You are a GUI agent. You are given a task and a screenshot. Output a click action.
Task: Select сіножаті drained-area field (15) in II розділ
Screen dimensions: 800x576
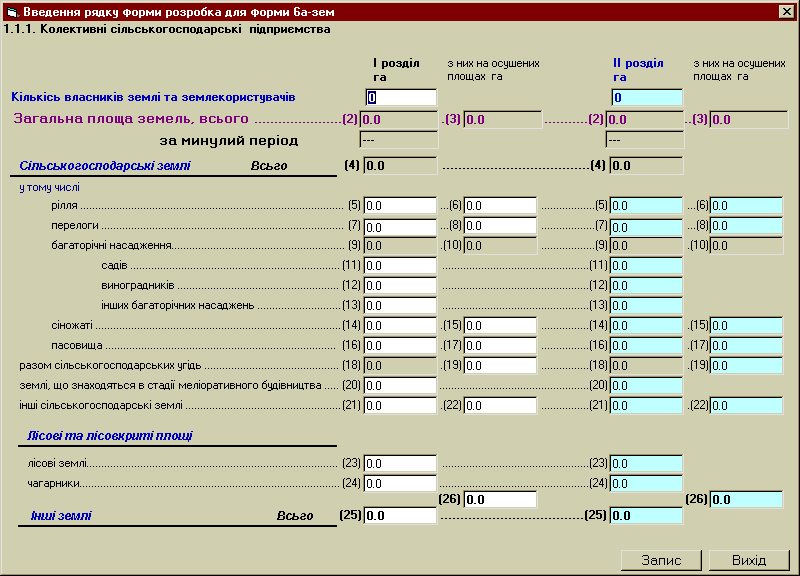pyautogui.click(x=746, y=325)
